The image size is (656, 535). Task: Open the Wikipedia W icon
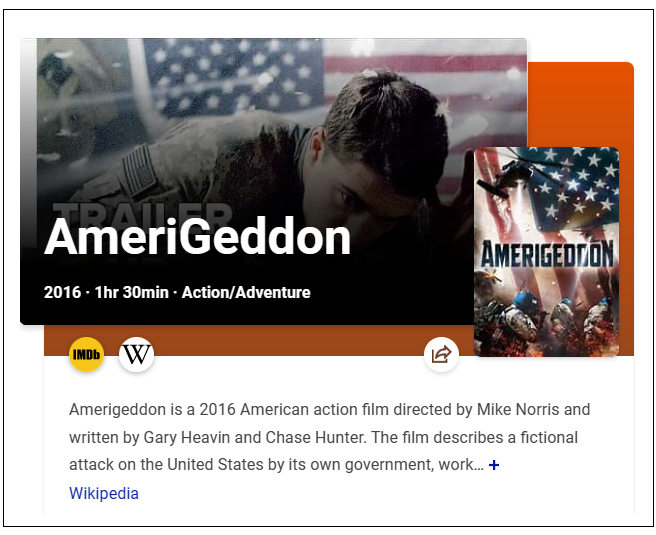point(136,354)
